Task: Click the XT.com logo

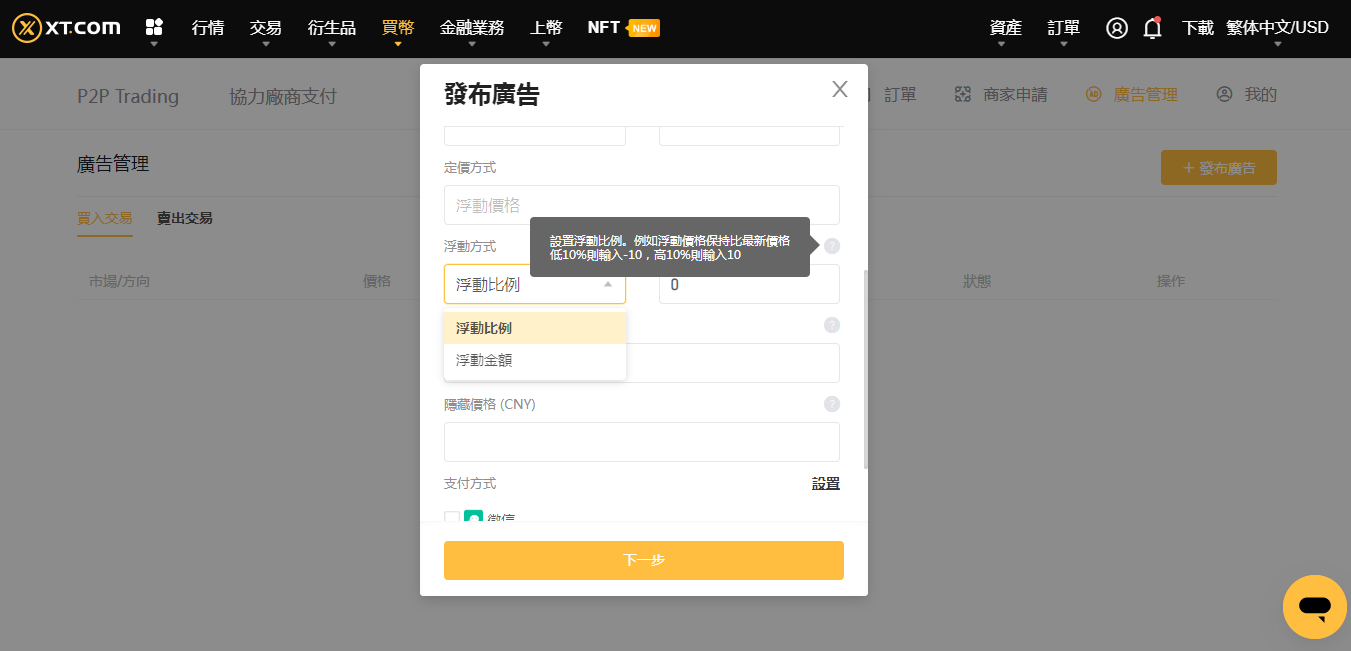Action: click(x=66, y=28)
